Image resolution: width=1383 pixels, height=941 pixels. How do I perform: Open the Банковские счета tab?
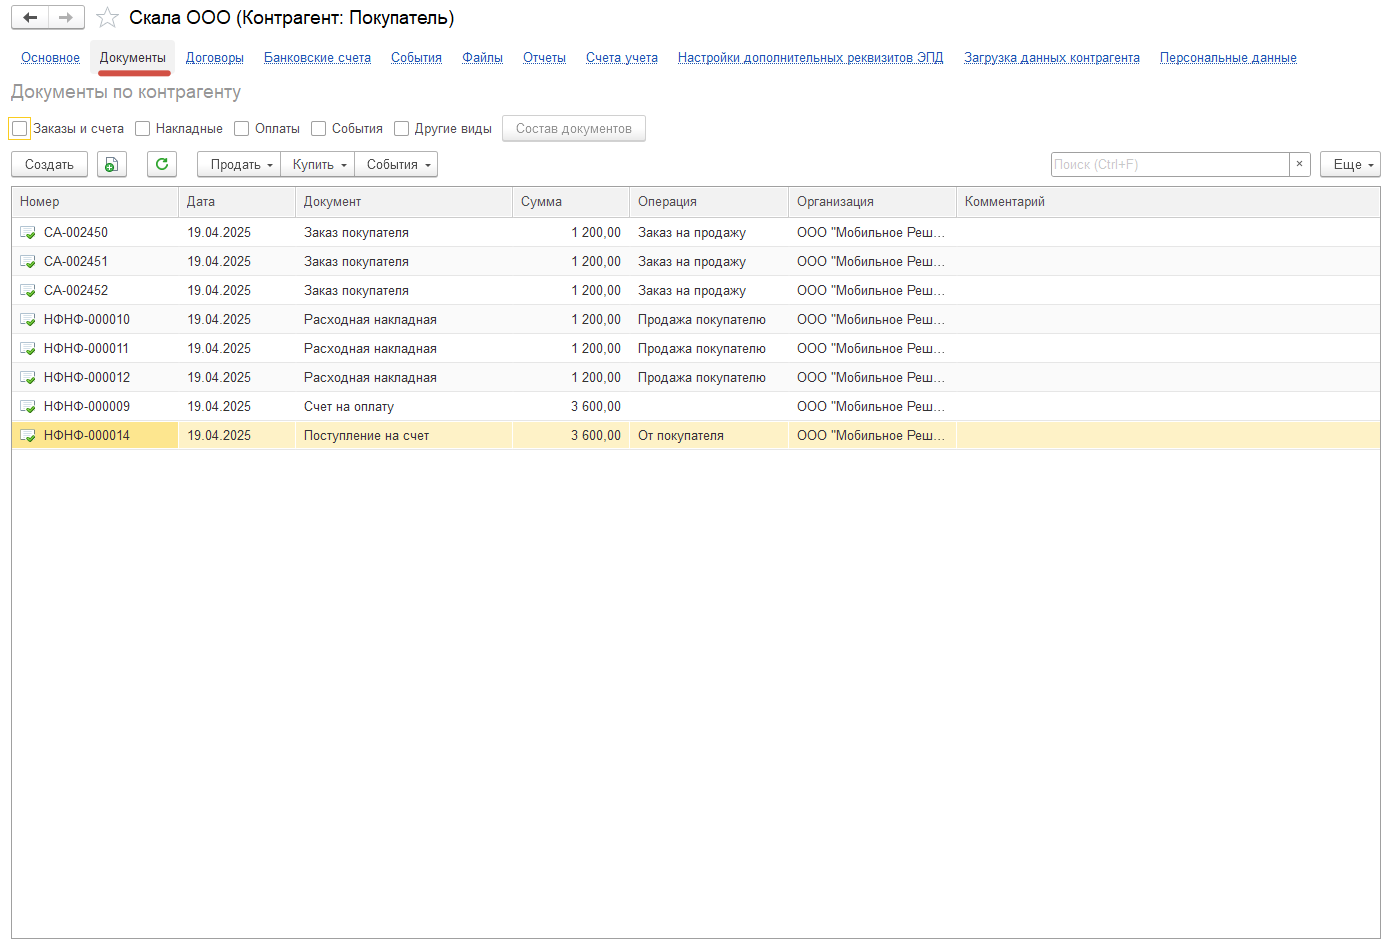point(317,58)
